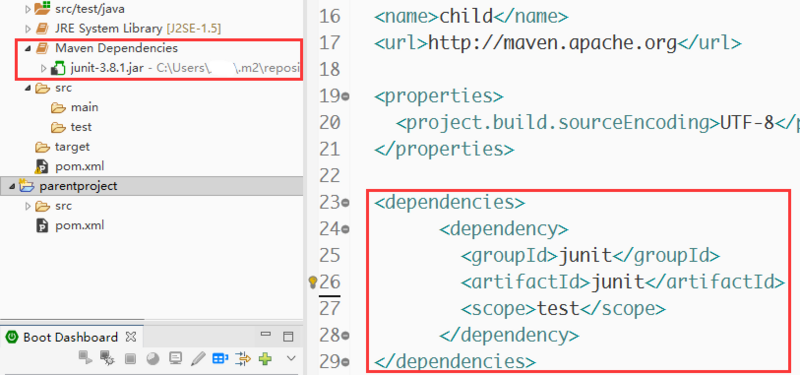Open the console monitor icon in Boot Dashboard
The height and width of the screenshot is (375, 800).
pos(176,359)
